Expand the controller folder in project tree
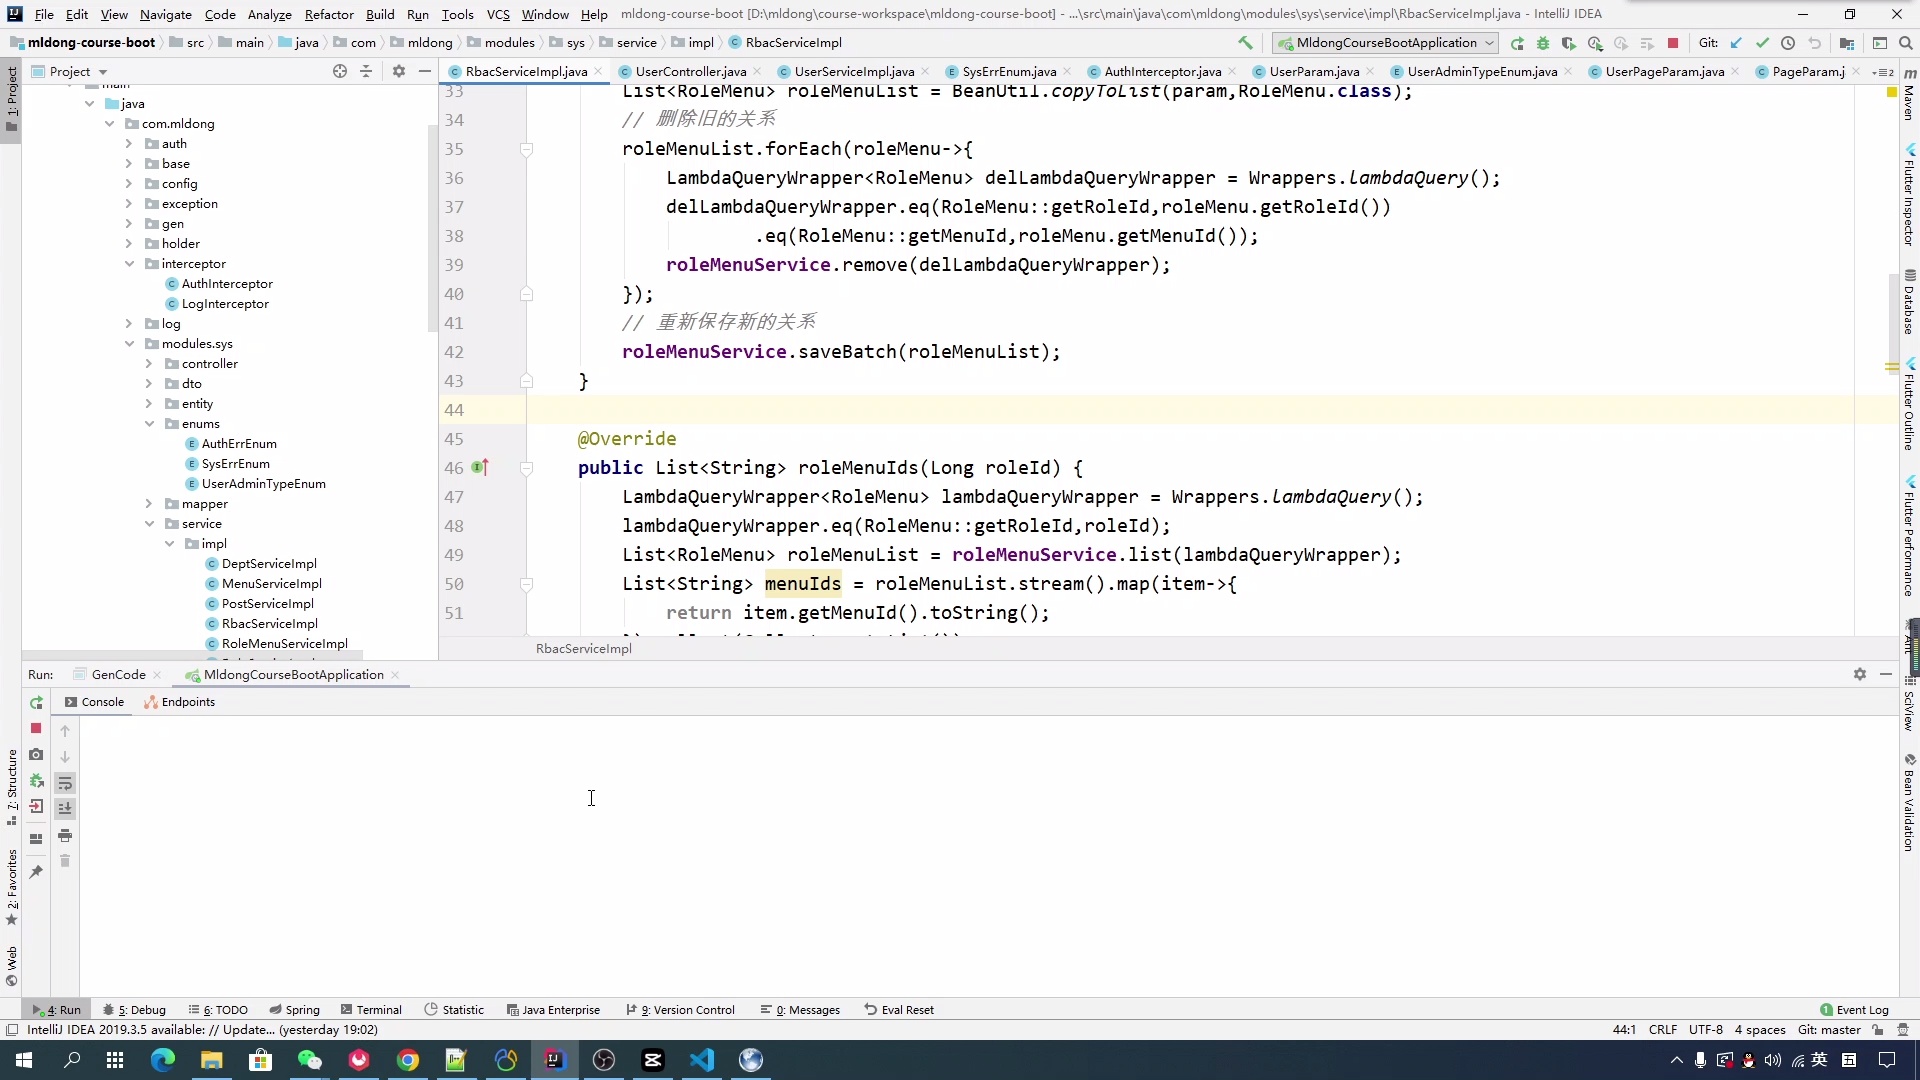 (x=149, y=364)
